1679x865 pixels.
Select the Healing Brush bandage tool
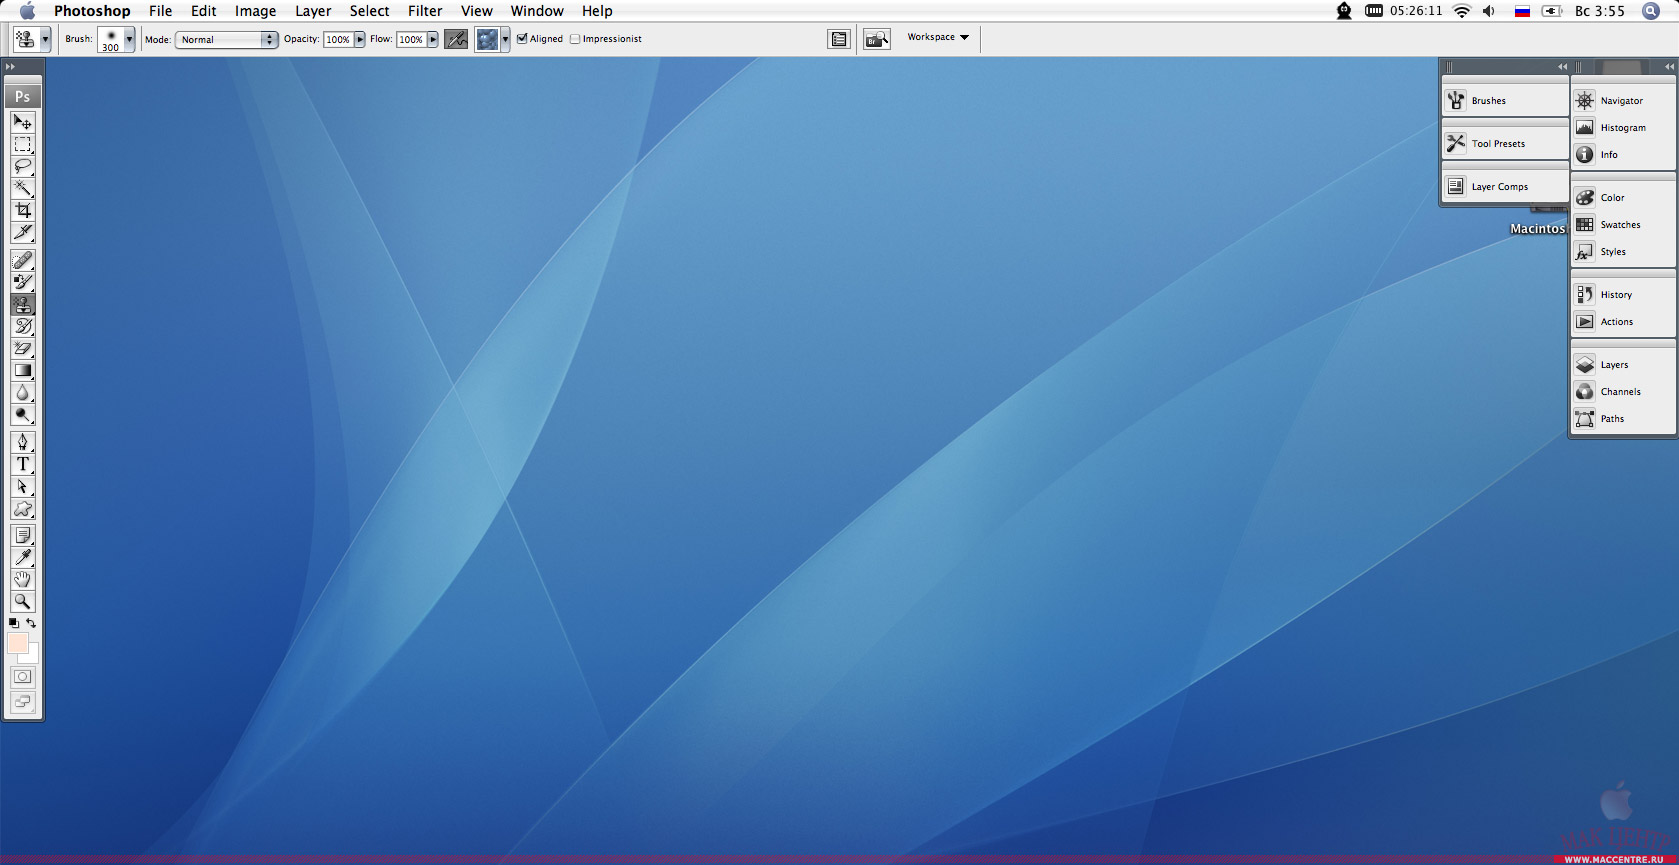pos(22,260)
